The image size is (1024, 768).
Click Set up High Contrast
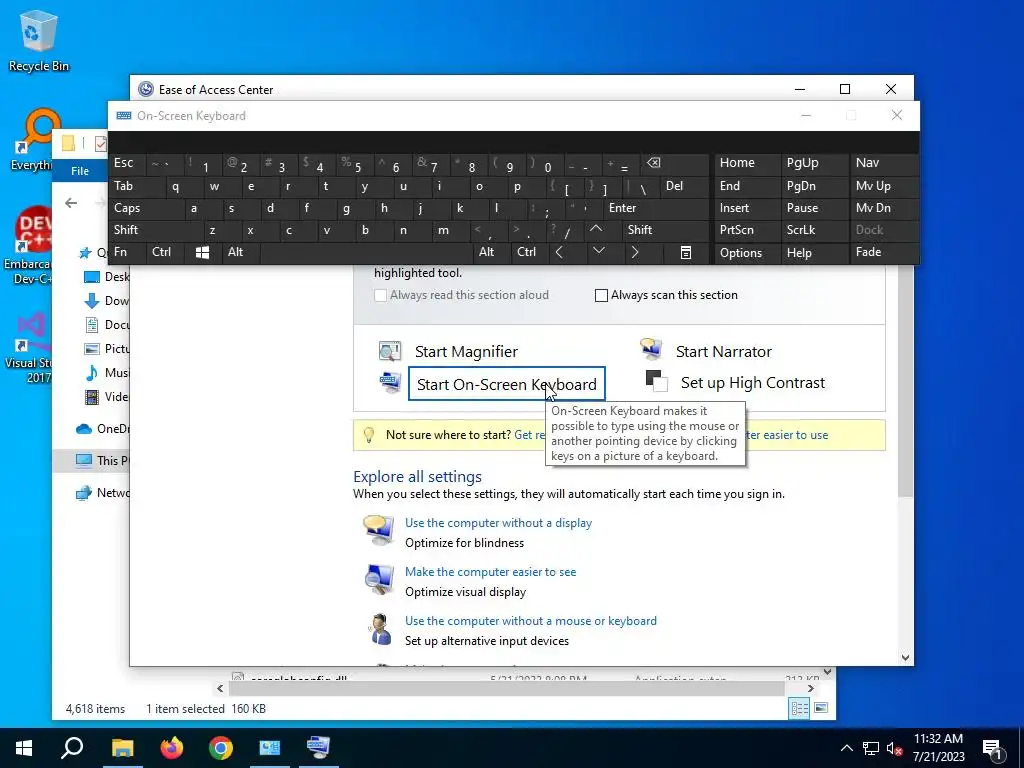pos(753,383)
